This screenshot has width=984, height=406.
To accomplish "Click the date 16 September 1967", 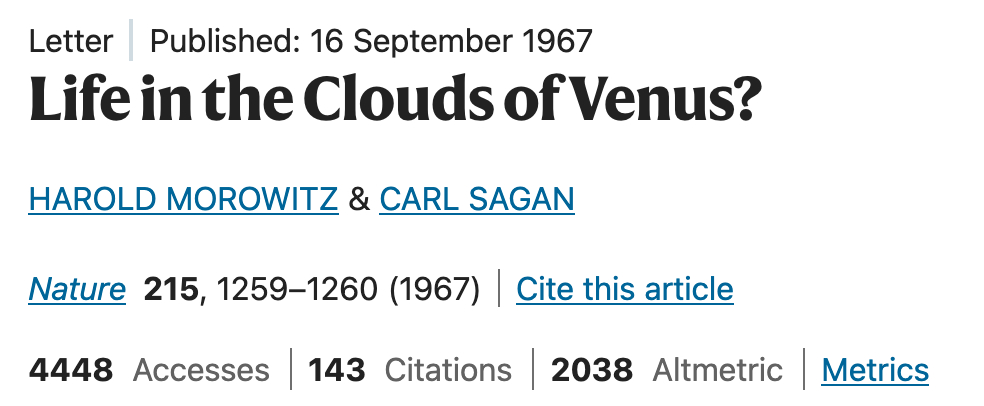I will [x=451, y=41].
